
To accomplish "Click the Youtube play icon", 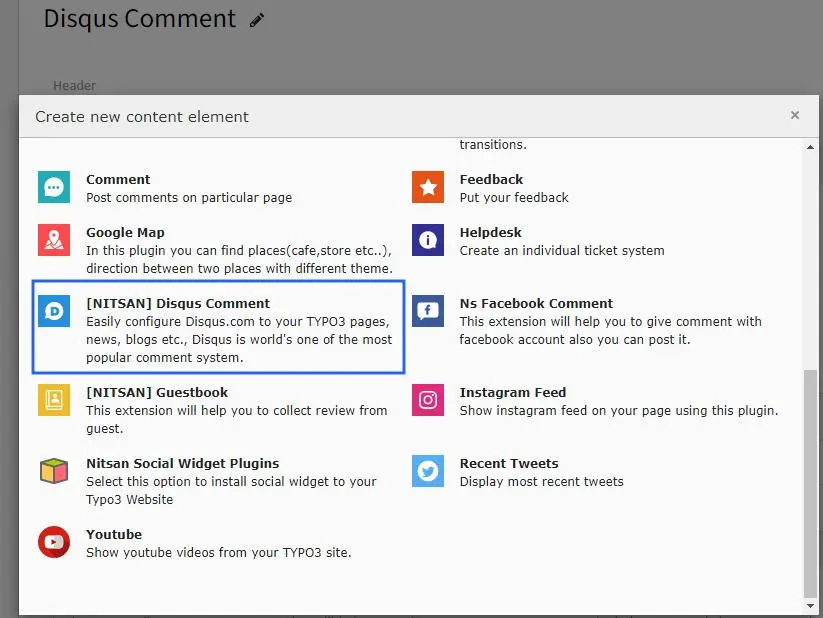I will tap(54, 542).
